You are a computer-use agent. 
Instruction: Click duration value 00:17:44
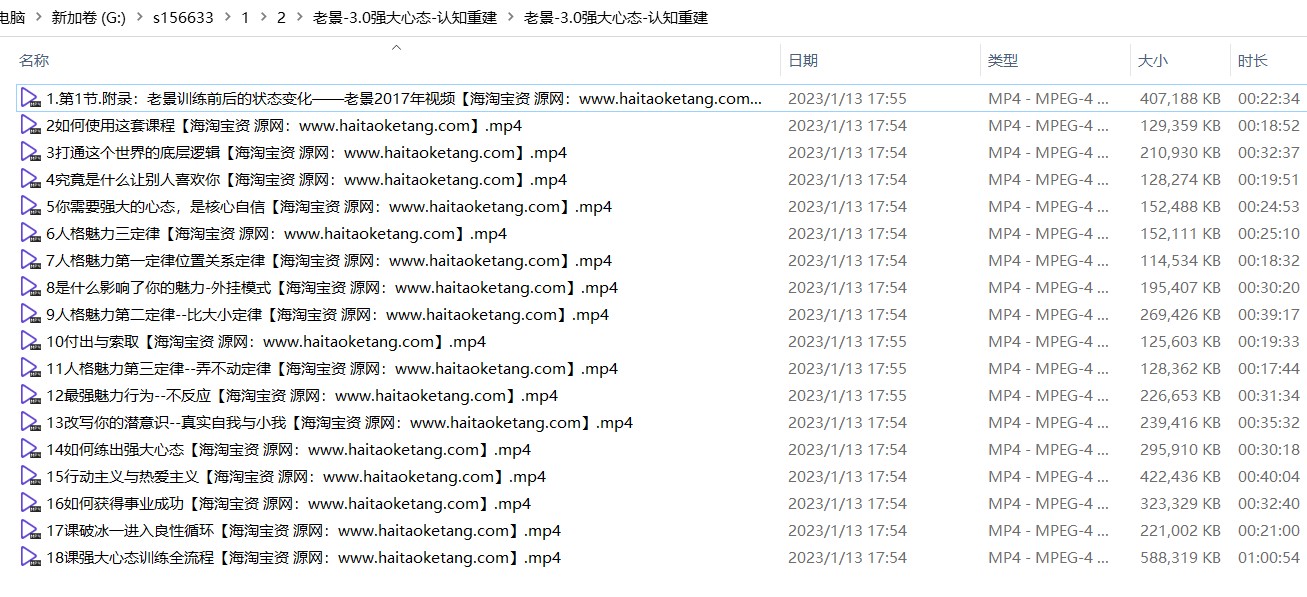(1269, 369)
